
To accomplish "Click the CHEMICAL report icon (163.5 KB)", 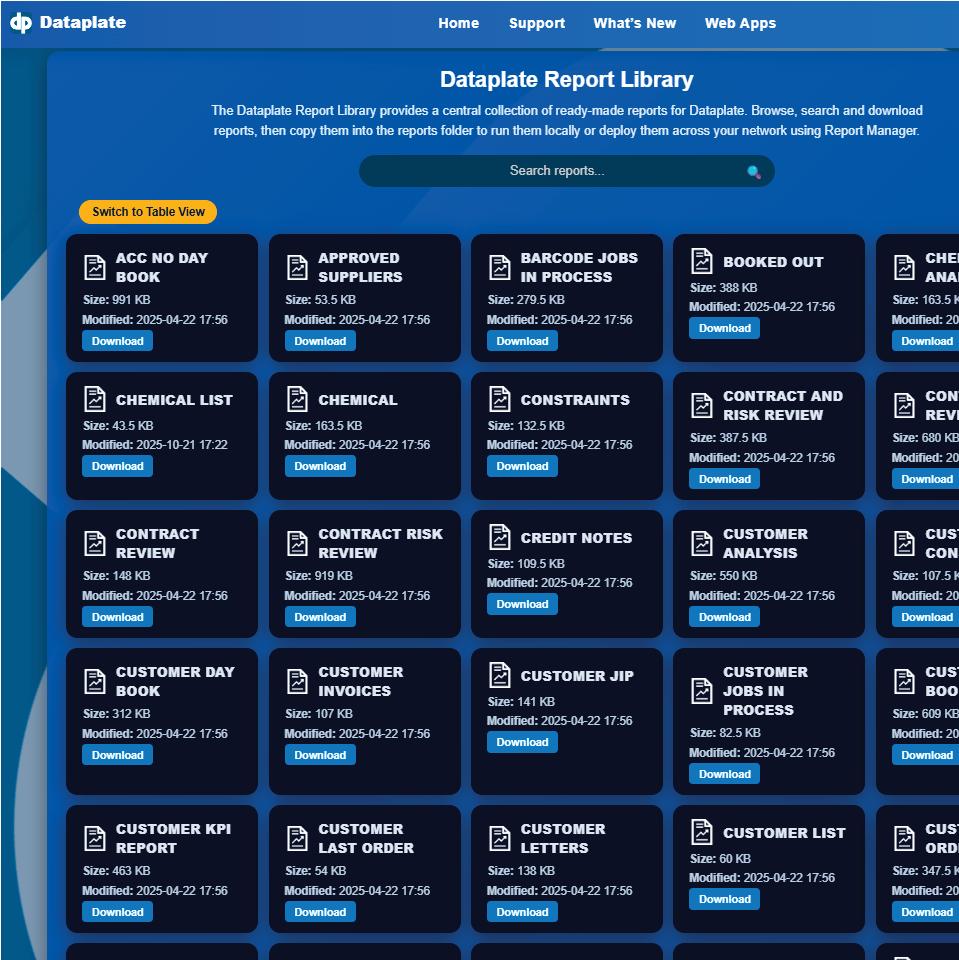I will (x=297, y=399).
